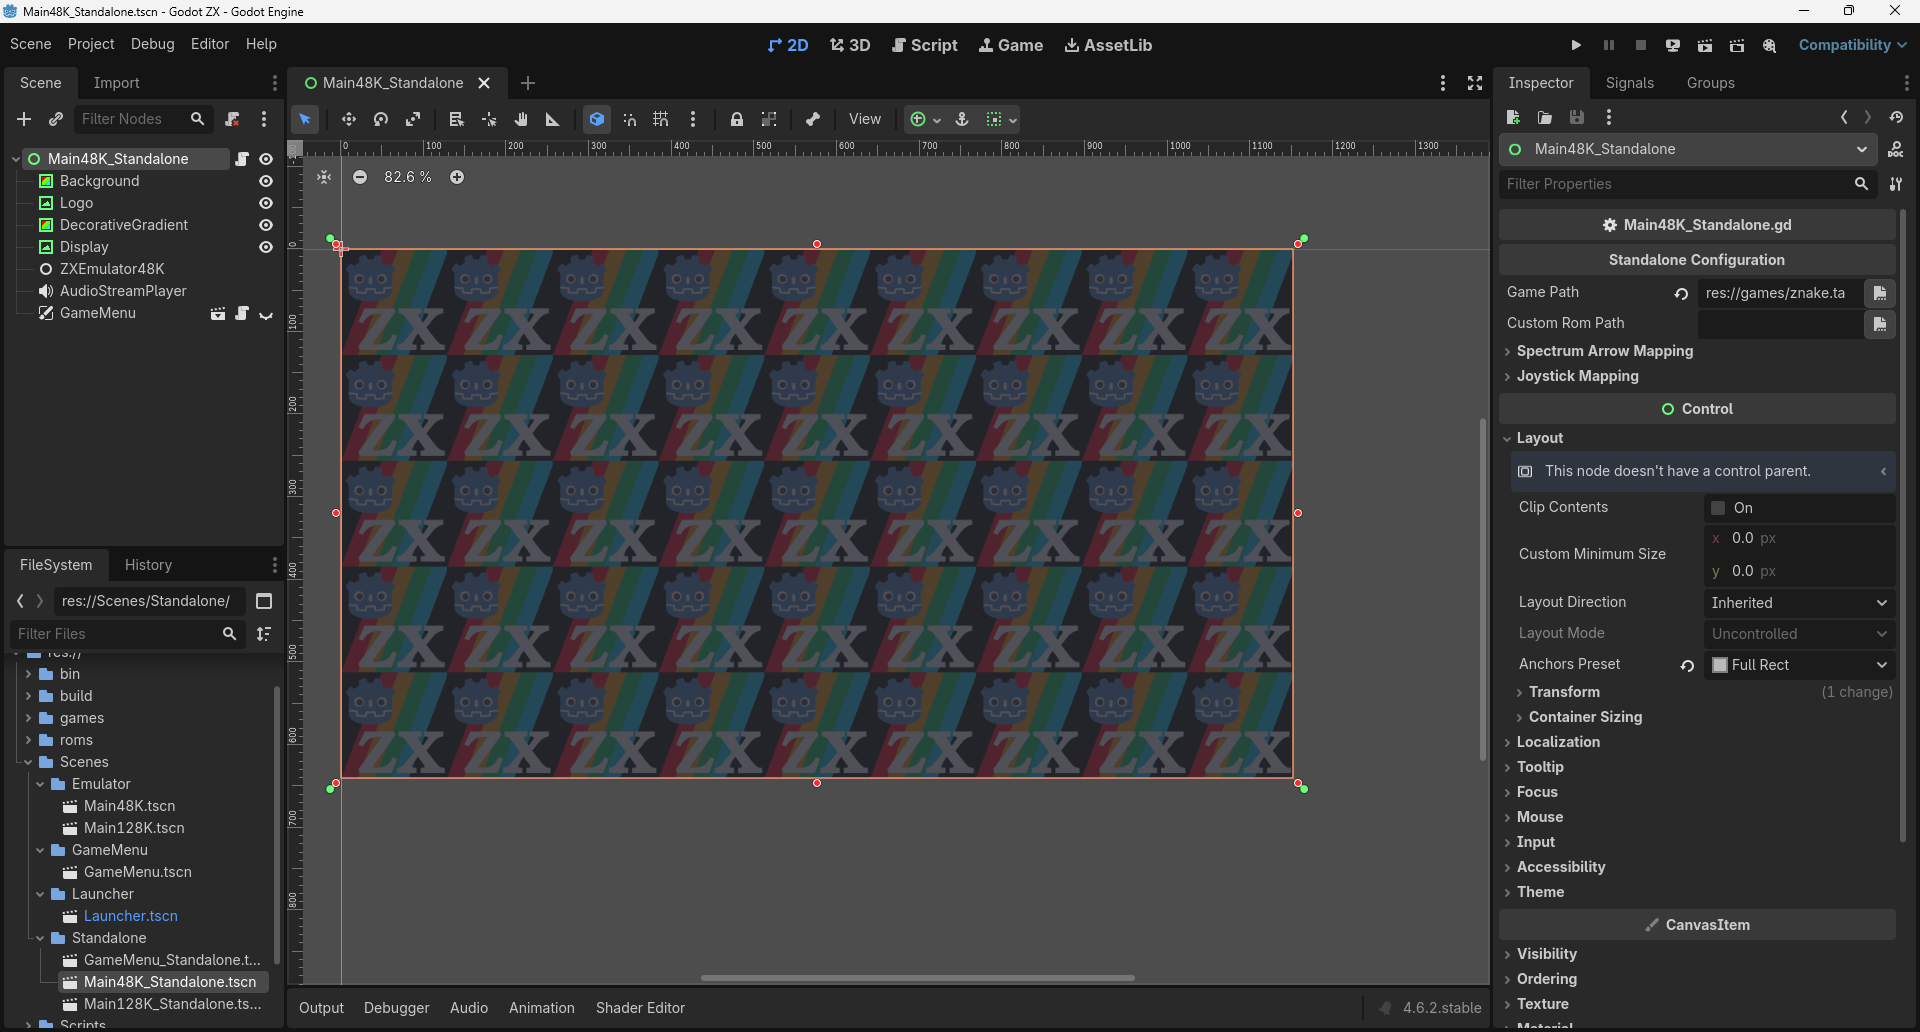Click the vertical viewport scrollbar

[x=1482, y=589]
